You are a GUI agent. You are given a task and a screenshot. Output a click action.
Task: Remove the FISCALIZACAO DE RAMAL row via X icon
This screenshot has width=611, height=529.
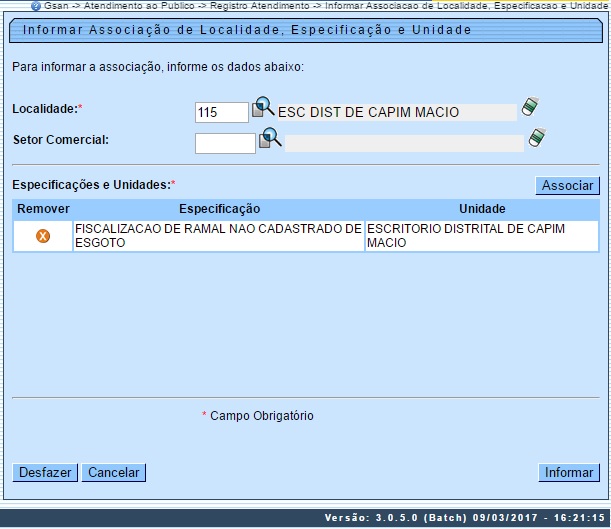(43, 236)
